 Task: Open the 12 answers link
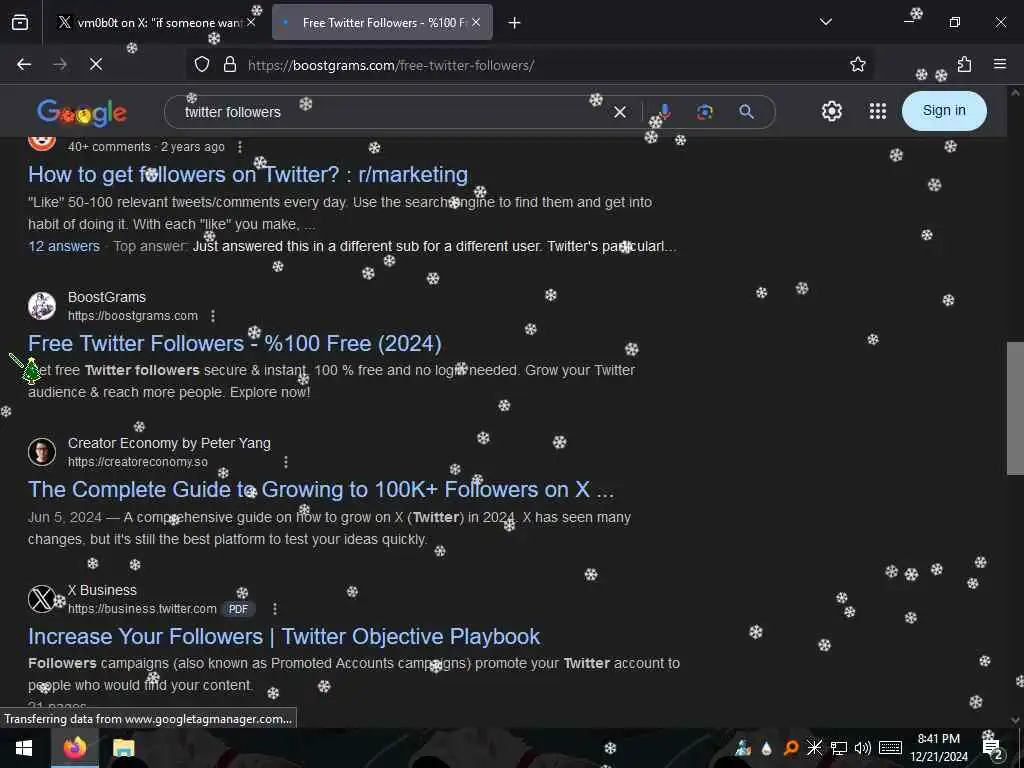point(64,246)
